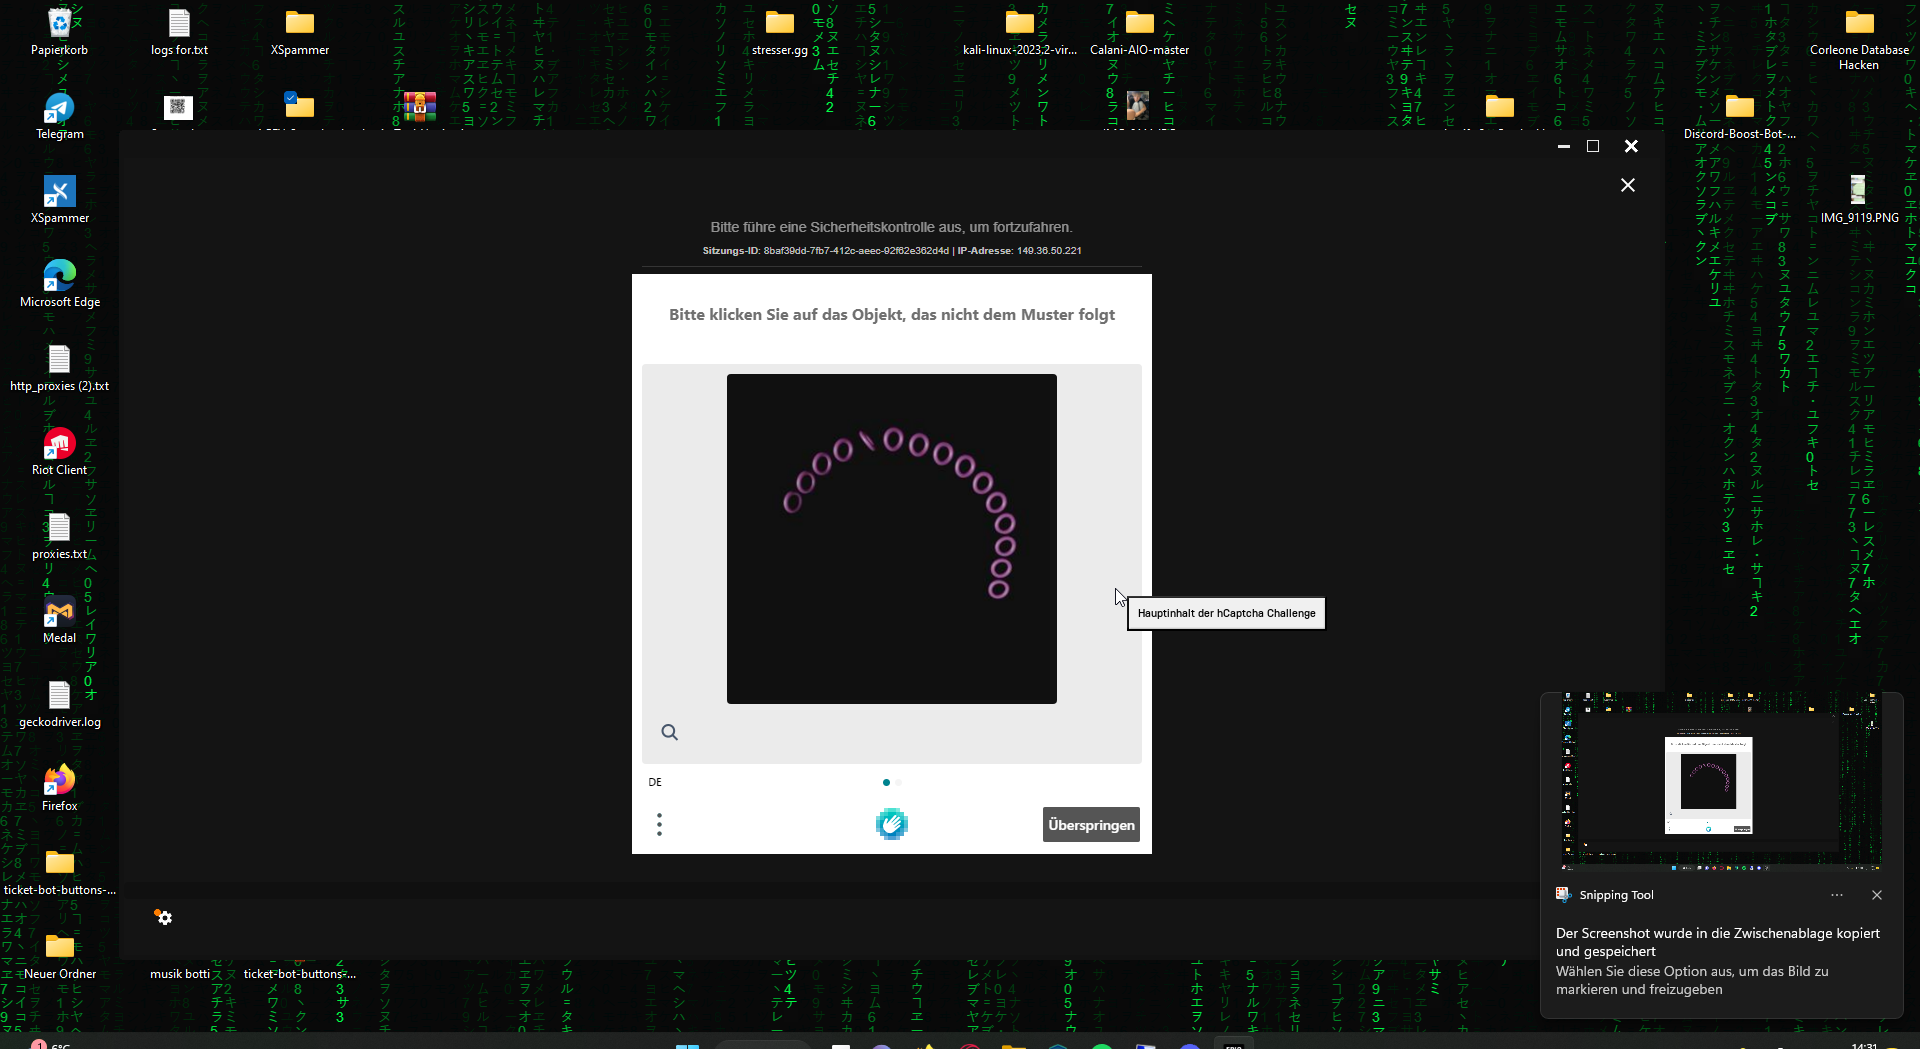Open the proxies.txt file
The height and width of the screenshot is (1049, 1920).
tap(59, 529)
